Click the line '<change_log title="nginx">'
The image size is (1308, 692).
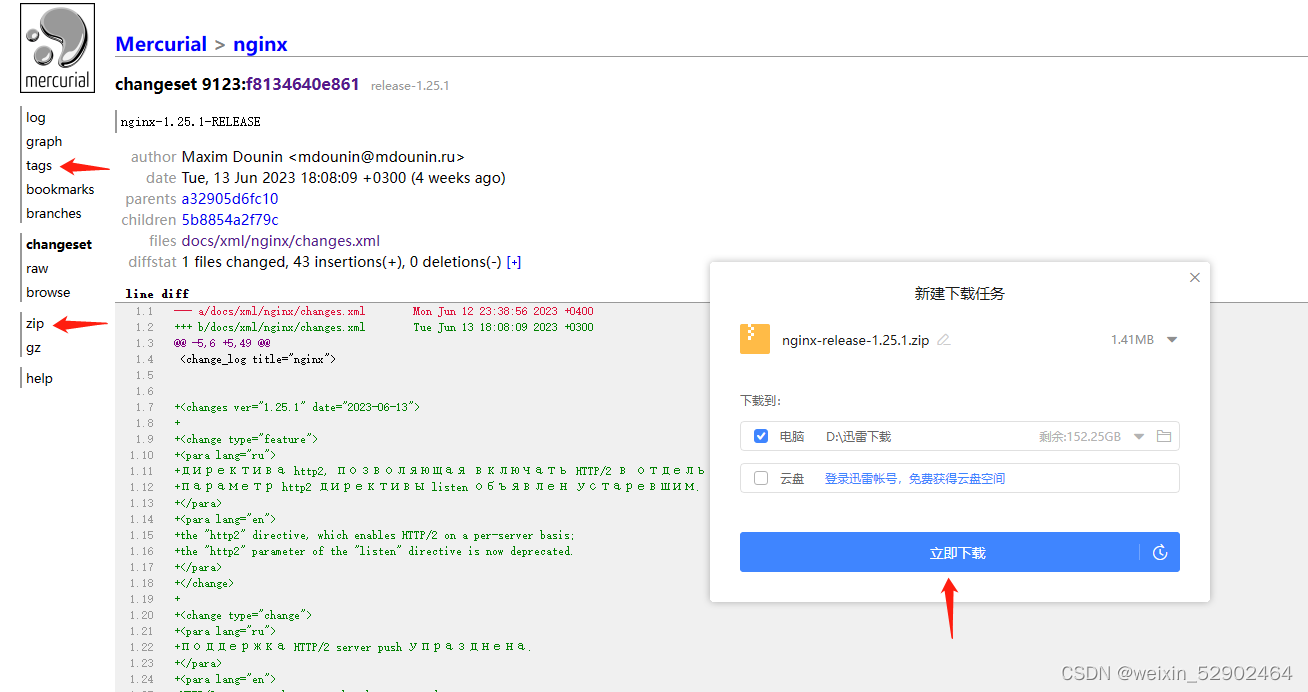coord(258,359)
